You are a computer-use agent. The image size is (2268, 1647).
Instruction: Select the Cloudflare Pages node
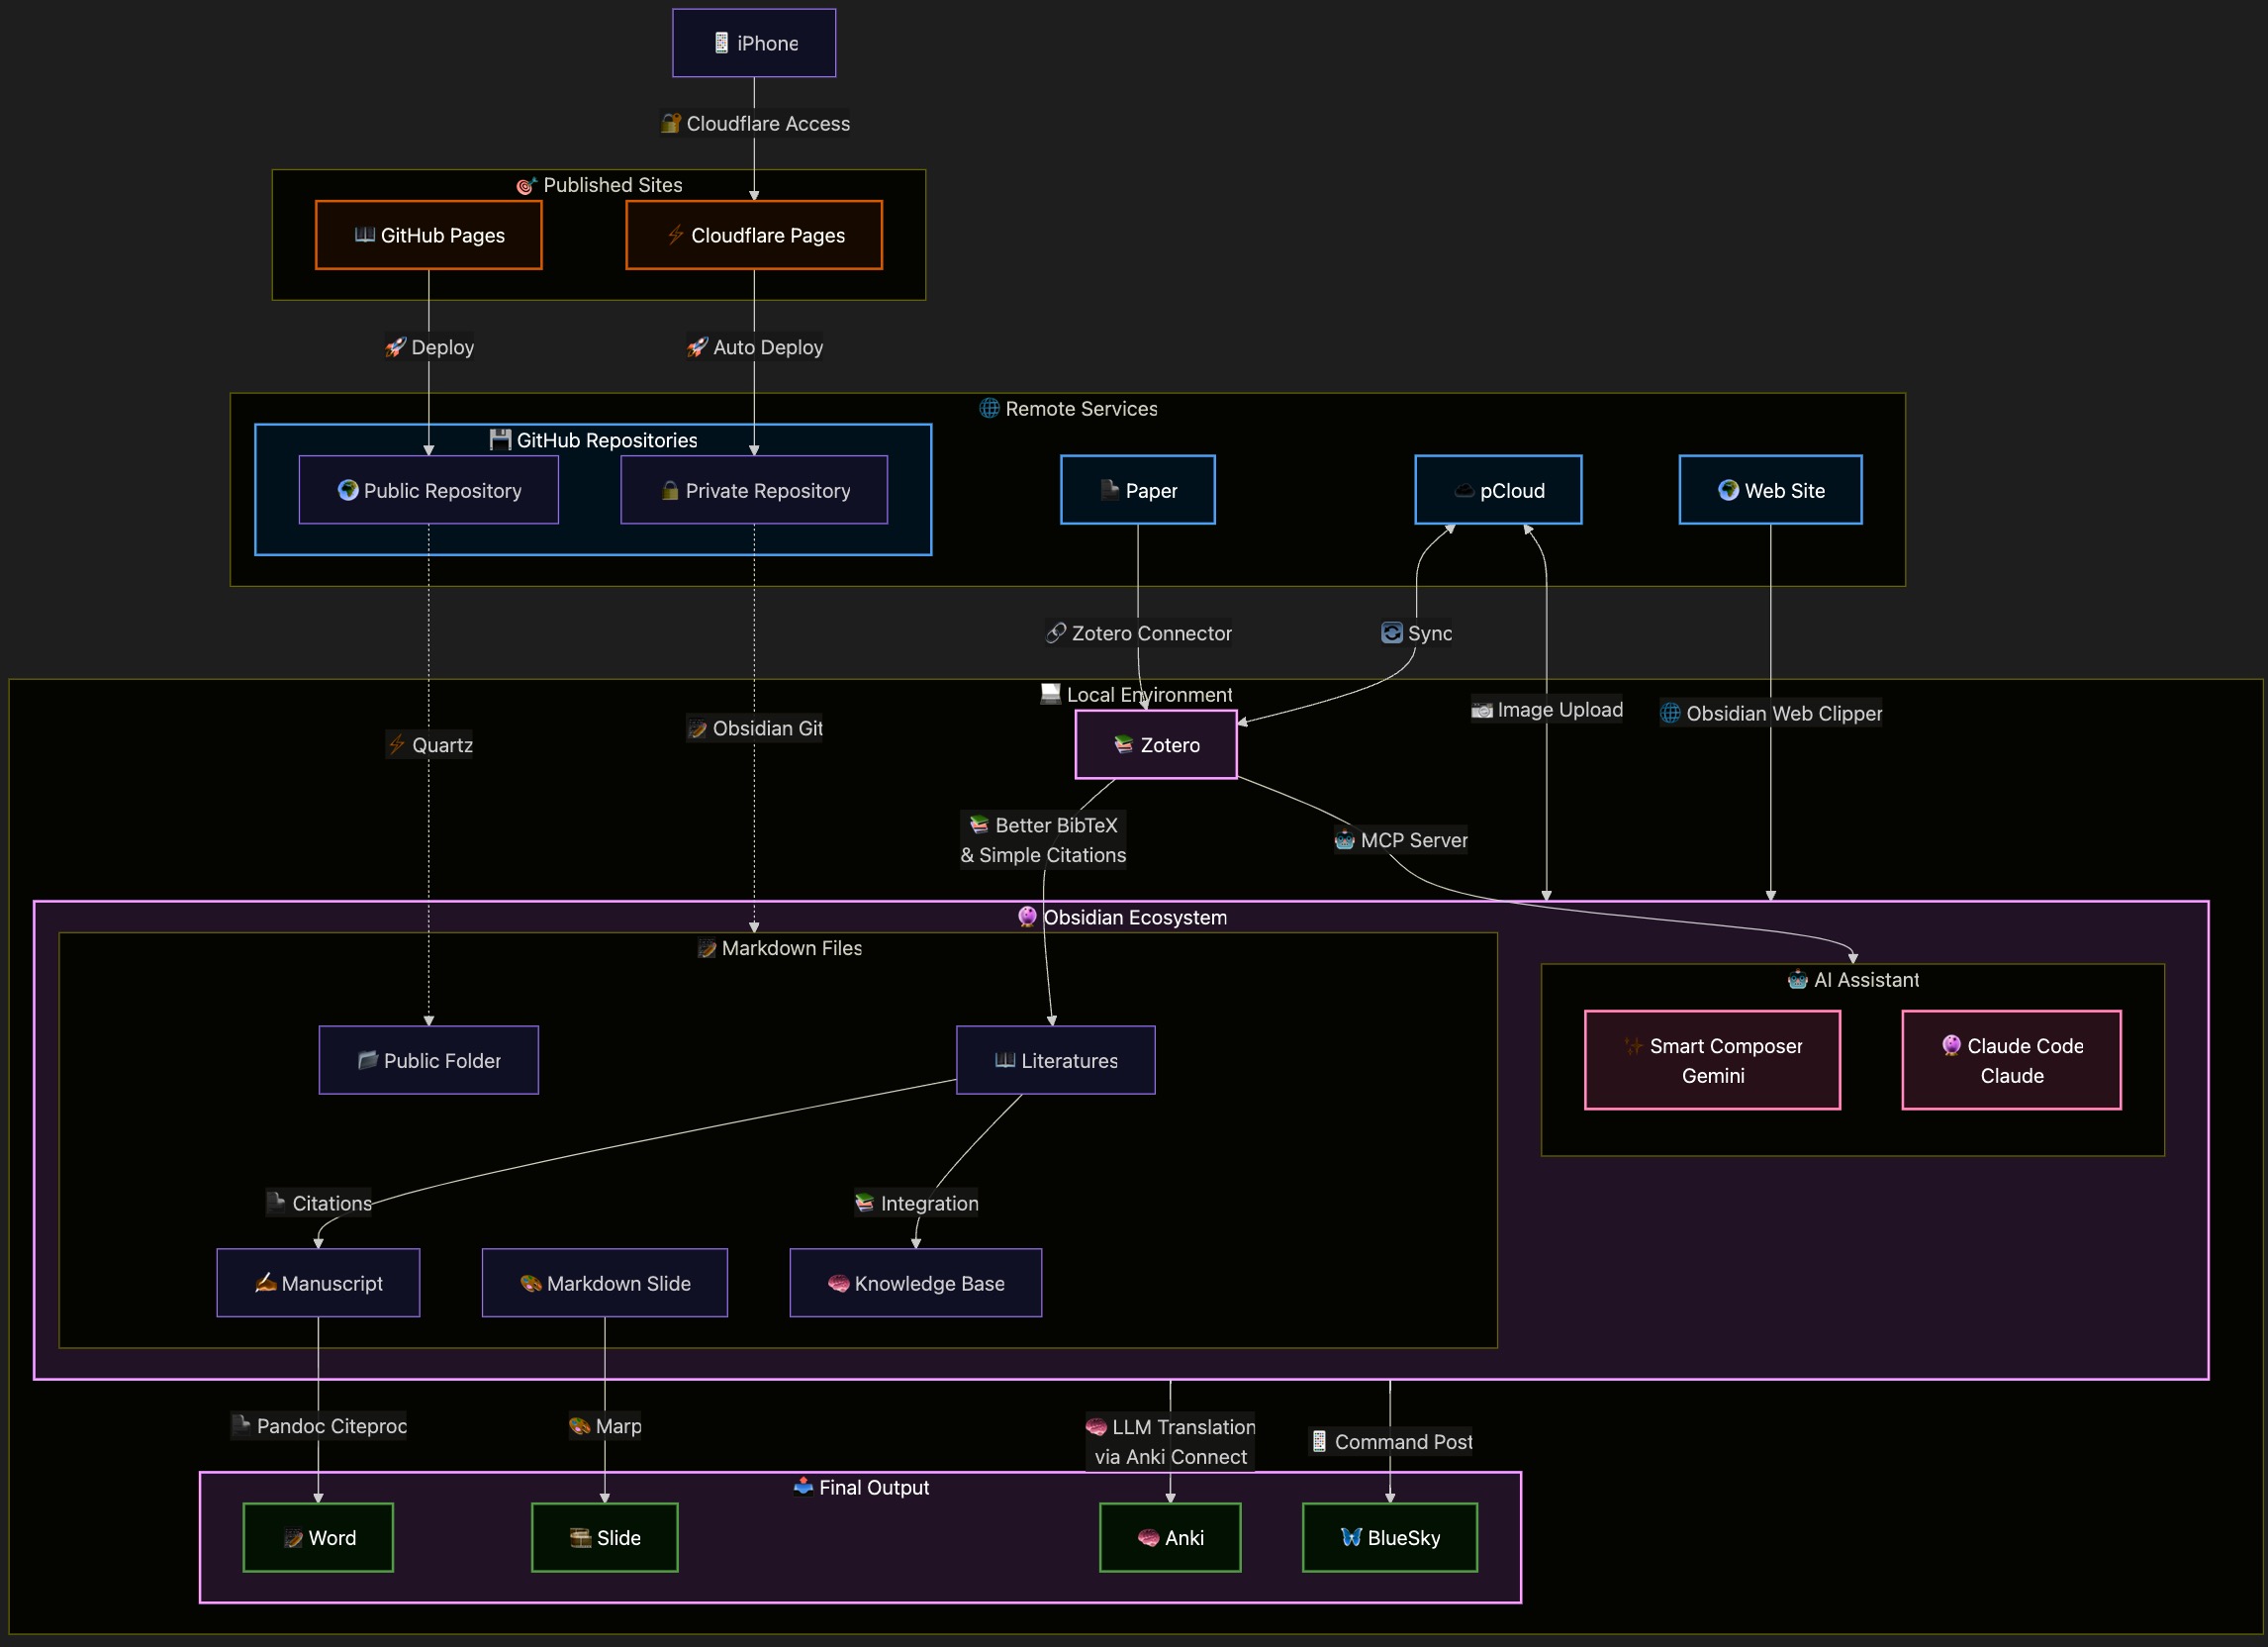tap(754, 235)
